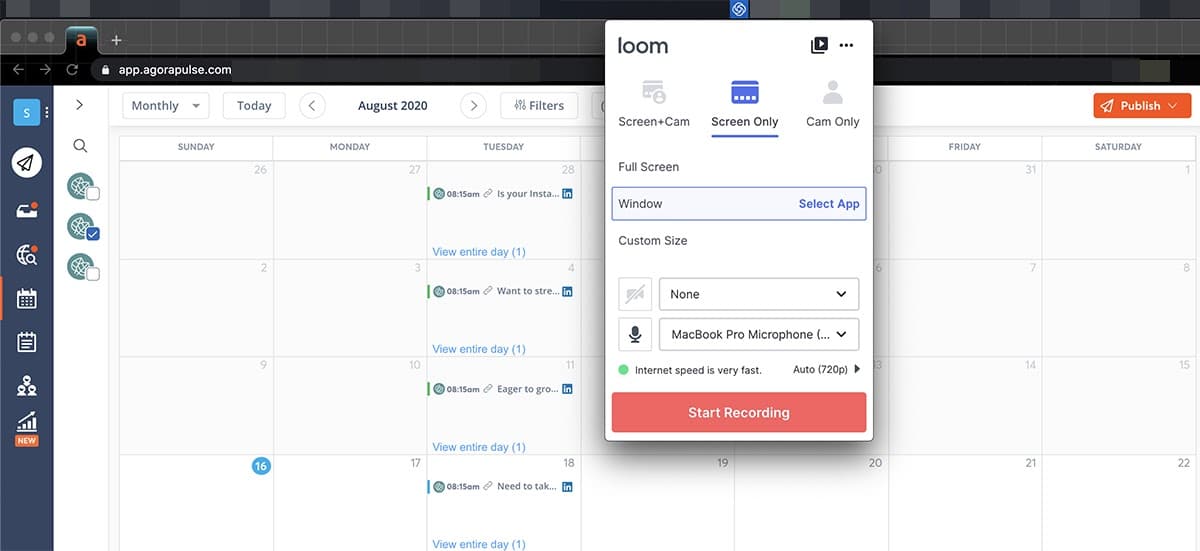Viewport: 1200px width, 551px height.
Task: Click the LinkedIn icon on the 'Need to tak...' post
Action: coord(567,486)
